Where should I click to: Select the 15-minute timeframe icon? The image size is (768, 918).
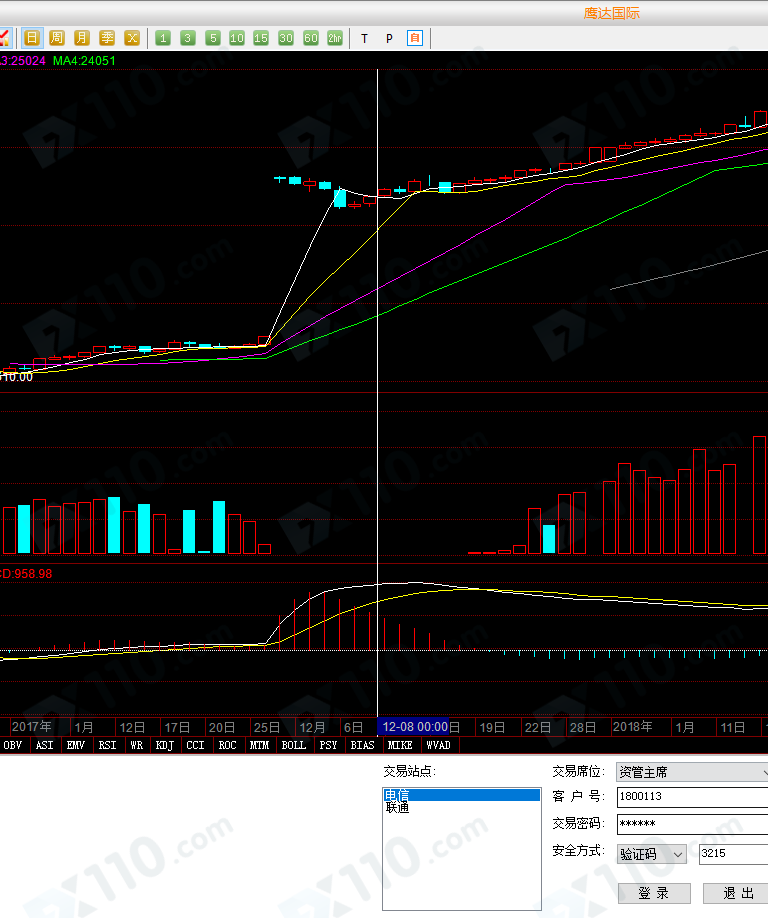click(261, 38)
